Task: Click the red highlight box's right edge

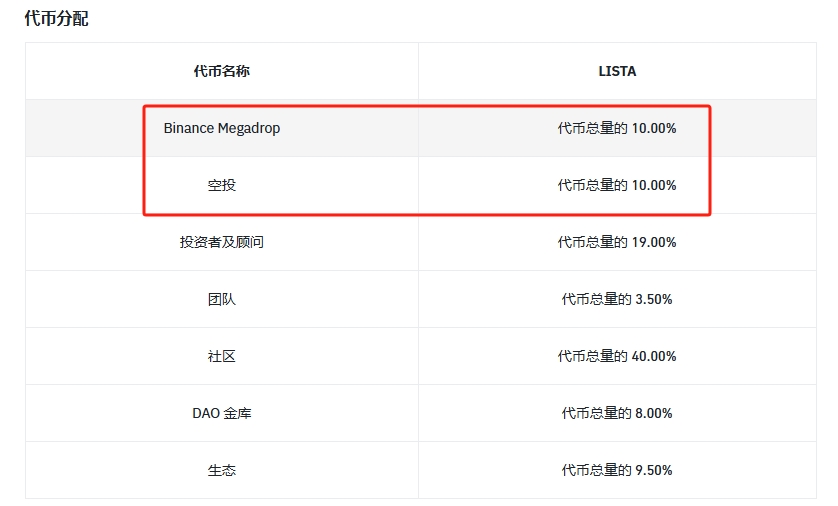Action: [x=709, y=160]
